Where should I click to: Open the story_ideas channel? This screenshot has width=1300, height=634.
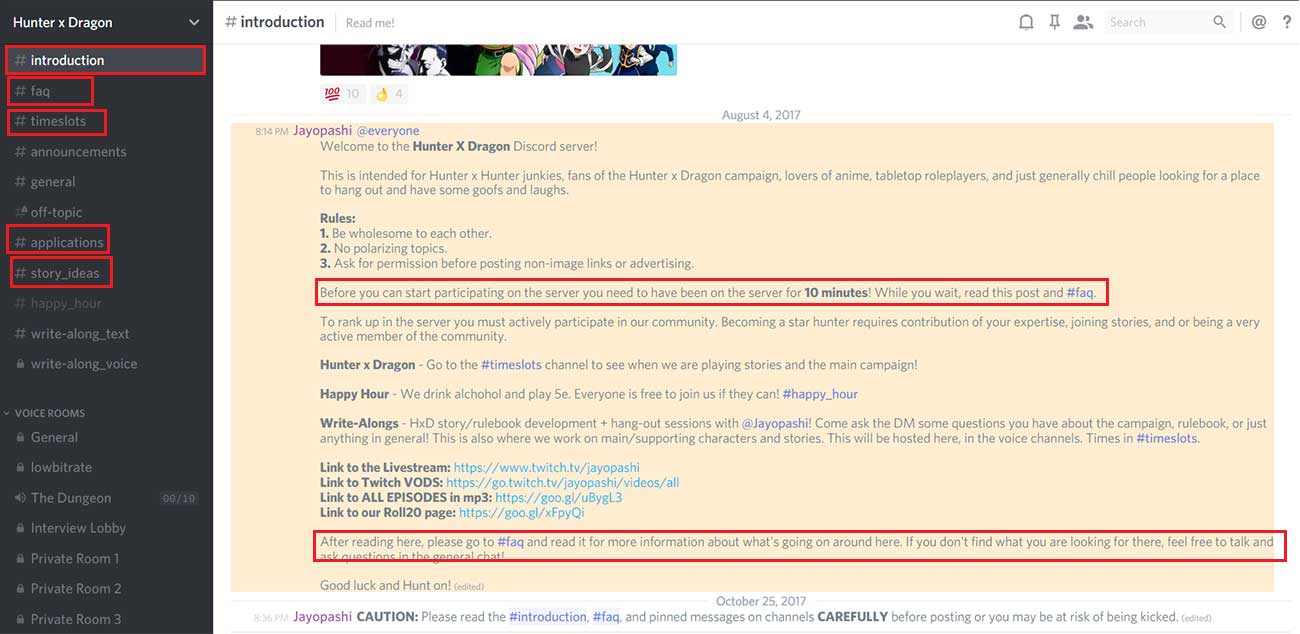106,273
